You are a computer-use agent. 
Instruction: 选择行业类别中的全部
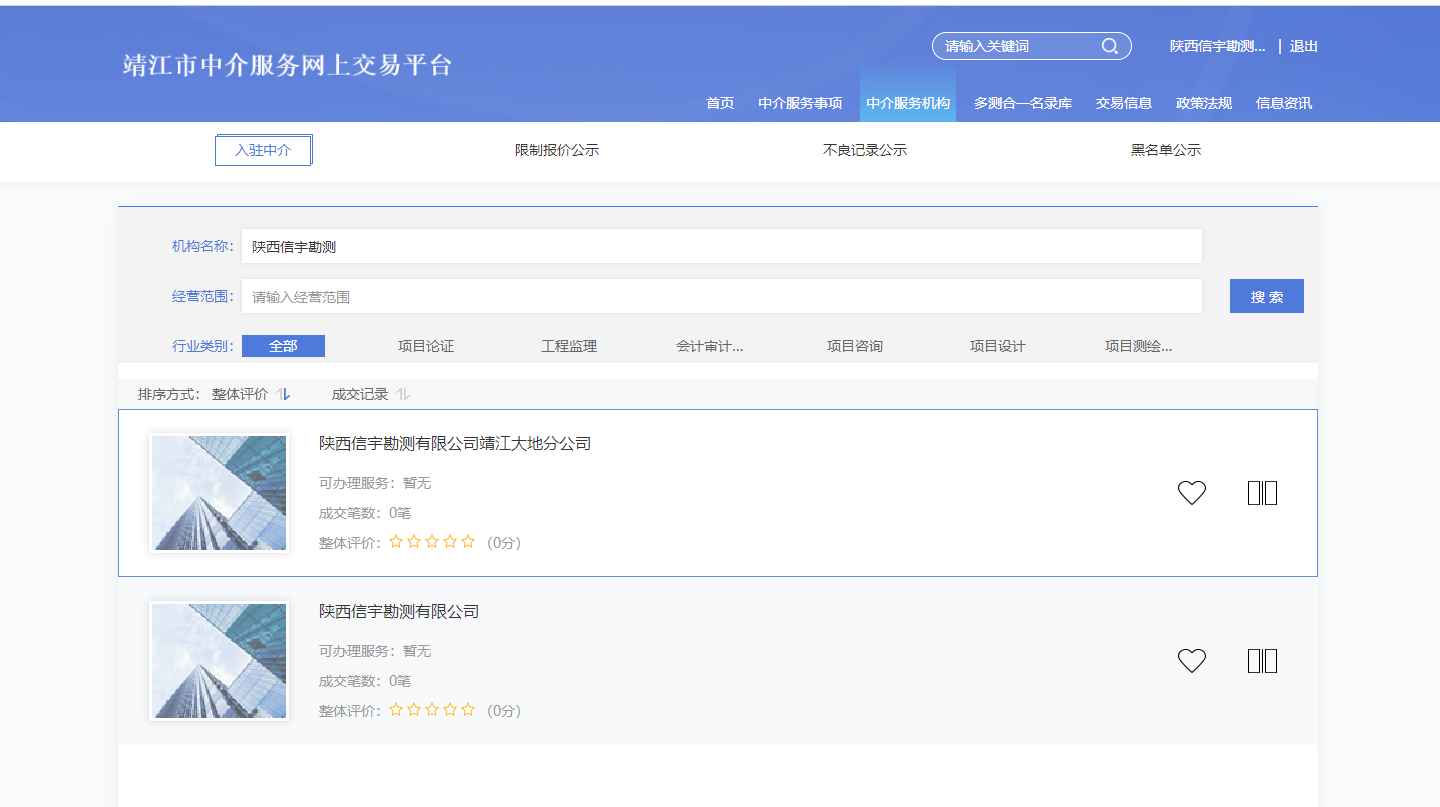pyautogui.click(x=283, y=345)
